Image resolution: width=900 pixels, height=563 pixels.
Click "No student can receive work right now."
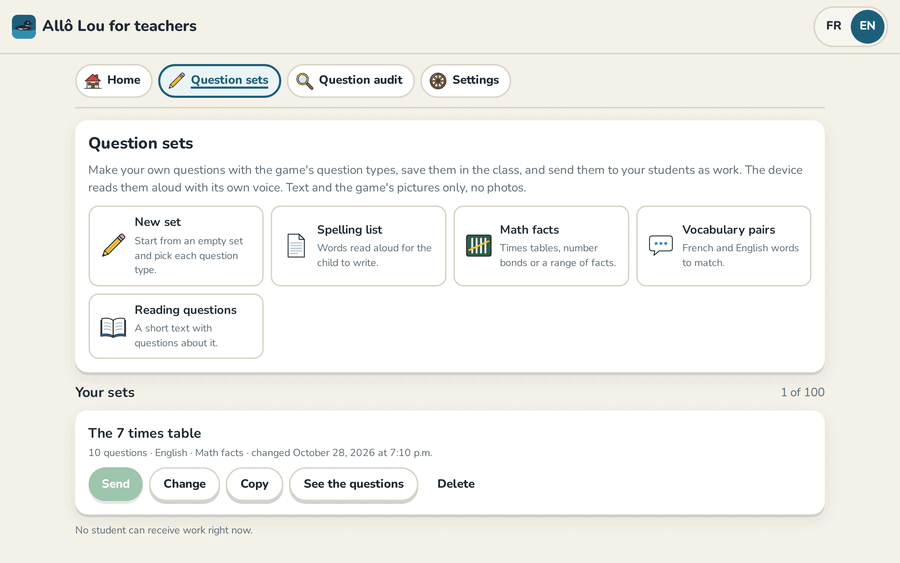[164, 530]
